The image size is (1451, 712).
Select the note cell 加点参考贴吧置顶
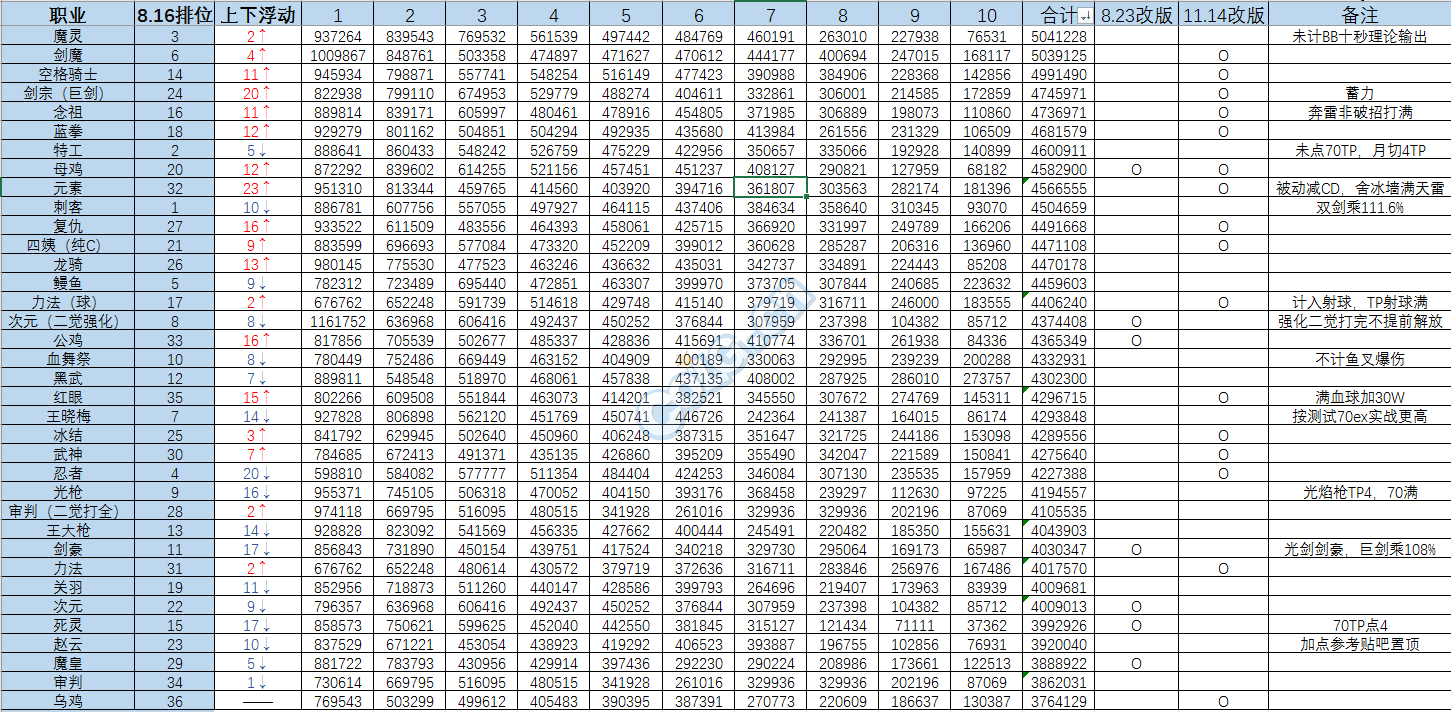(1359, 645)
